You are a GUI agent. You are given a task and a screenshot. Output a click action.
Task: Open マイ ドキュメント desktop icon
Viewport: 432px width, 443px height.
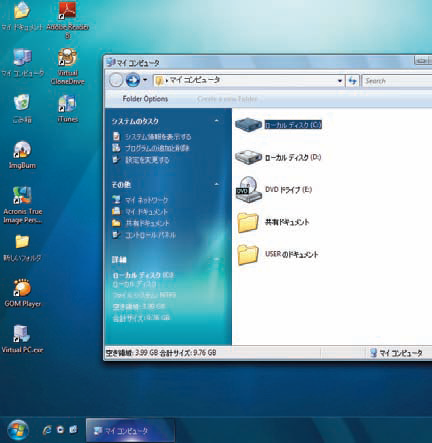22,16
